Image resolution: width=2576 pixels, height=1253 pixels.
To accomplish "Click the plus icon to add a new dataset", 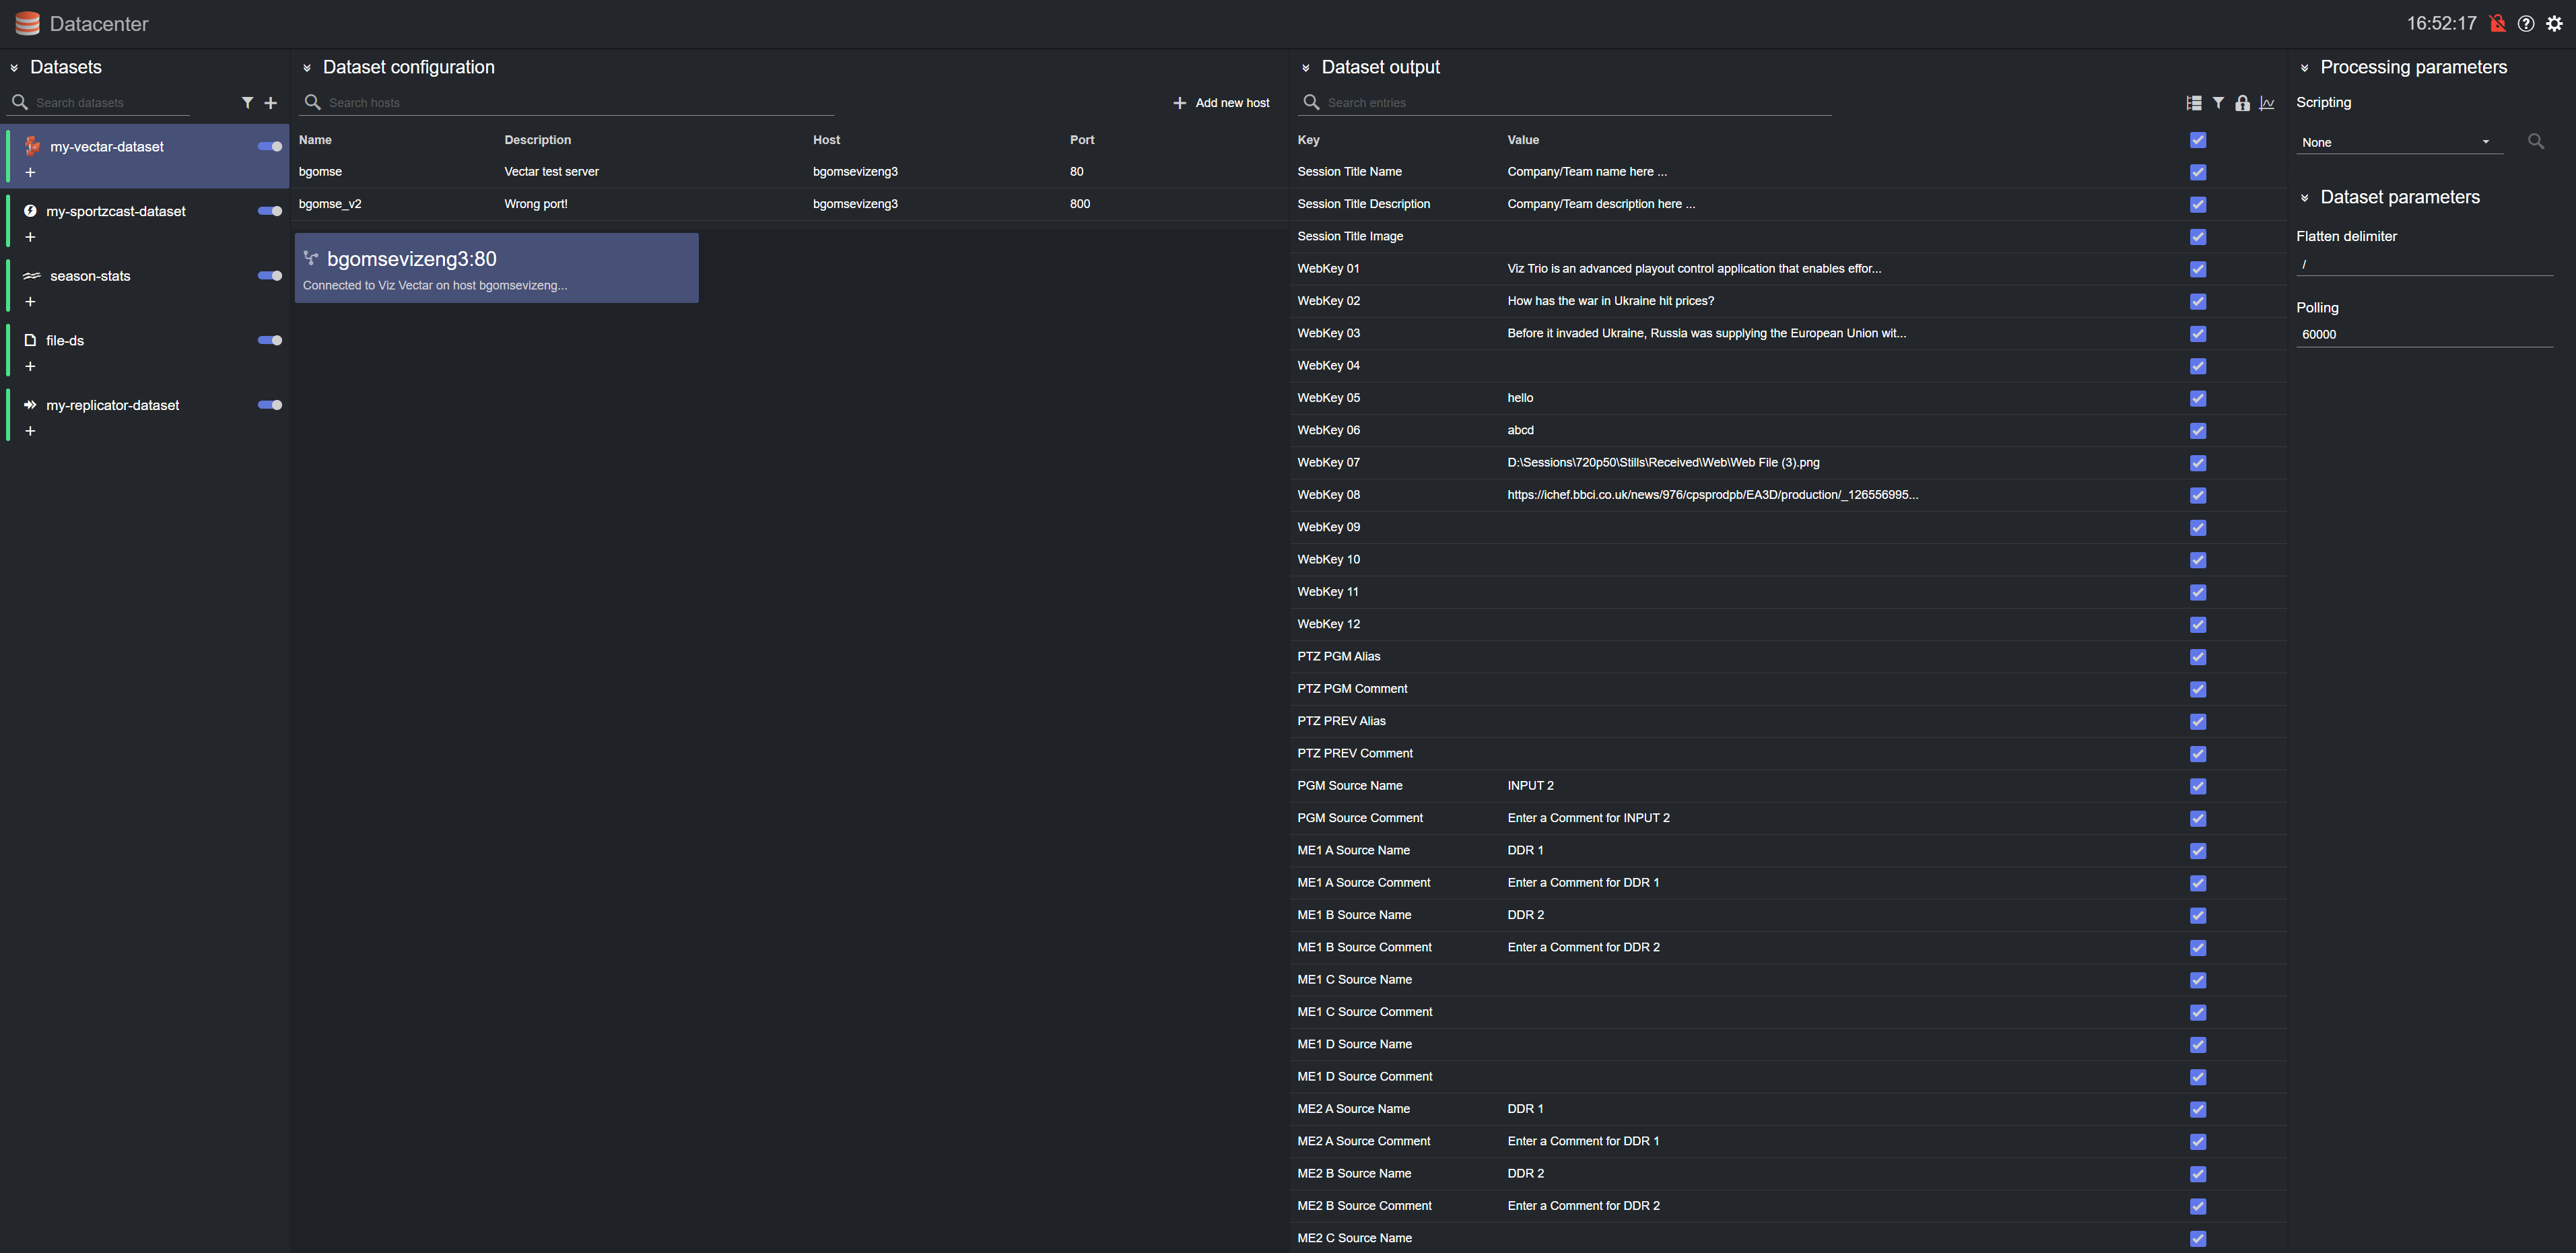I will pos(270,103).
